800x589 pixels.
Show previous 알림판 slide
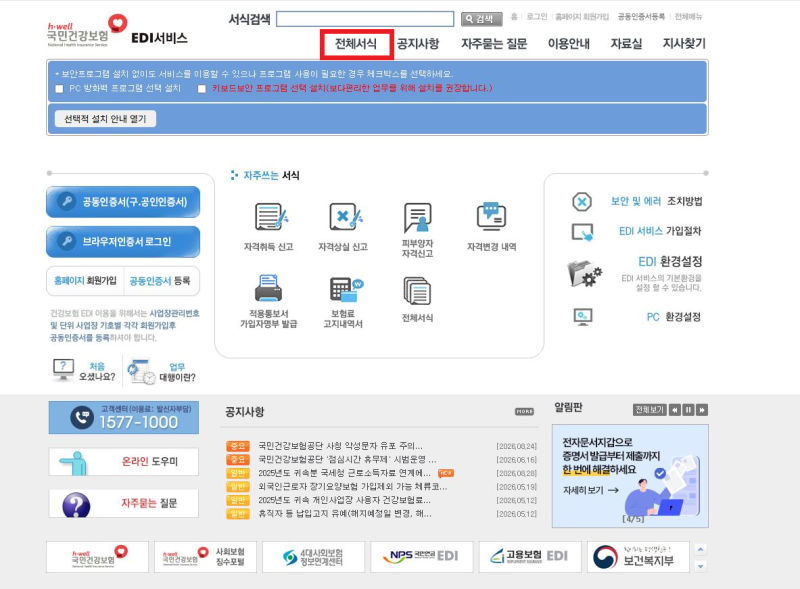[674, 410]
